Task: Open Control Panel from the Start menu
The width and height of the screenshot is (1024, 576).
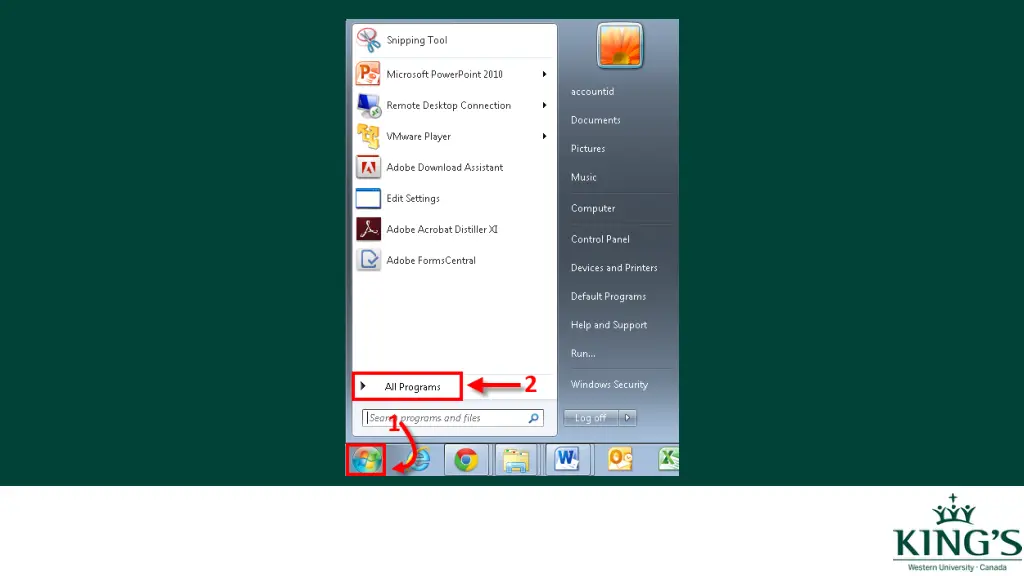Action: pyautogui.click(x=600, y=239)
